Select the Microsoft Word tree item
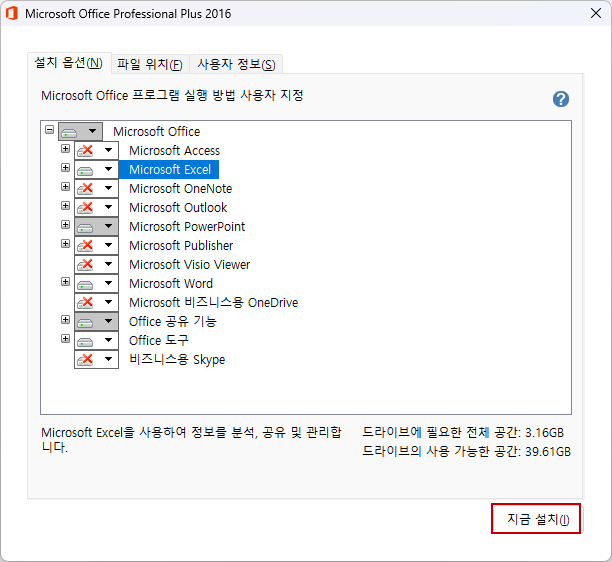The height and width of the screenshot is (562, 612). click(171, 283)
